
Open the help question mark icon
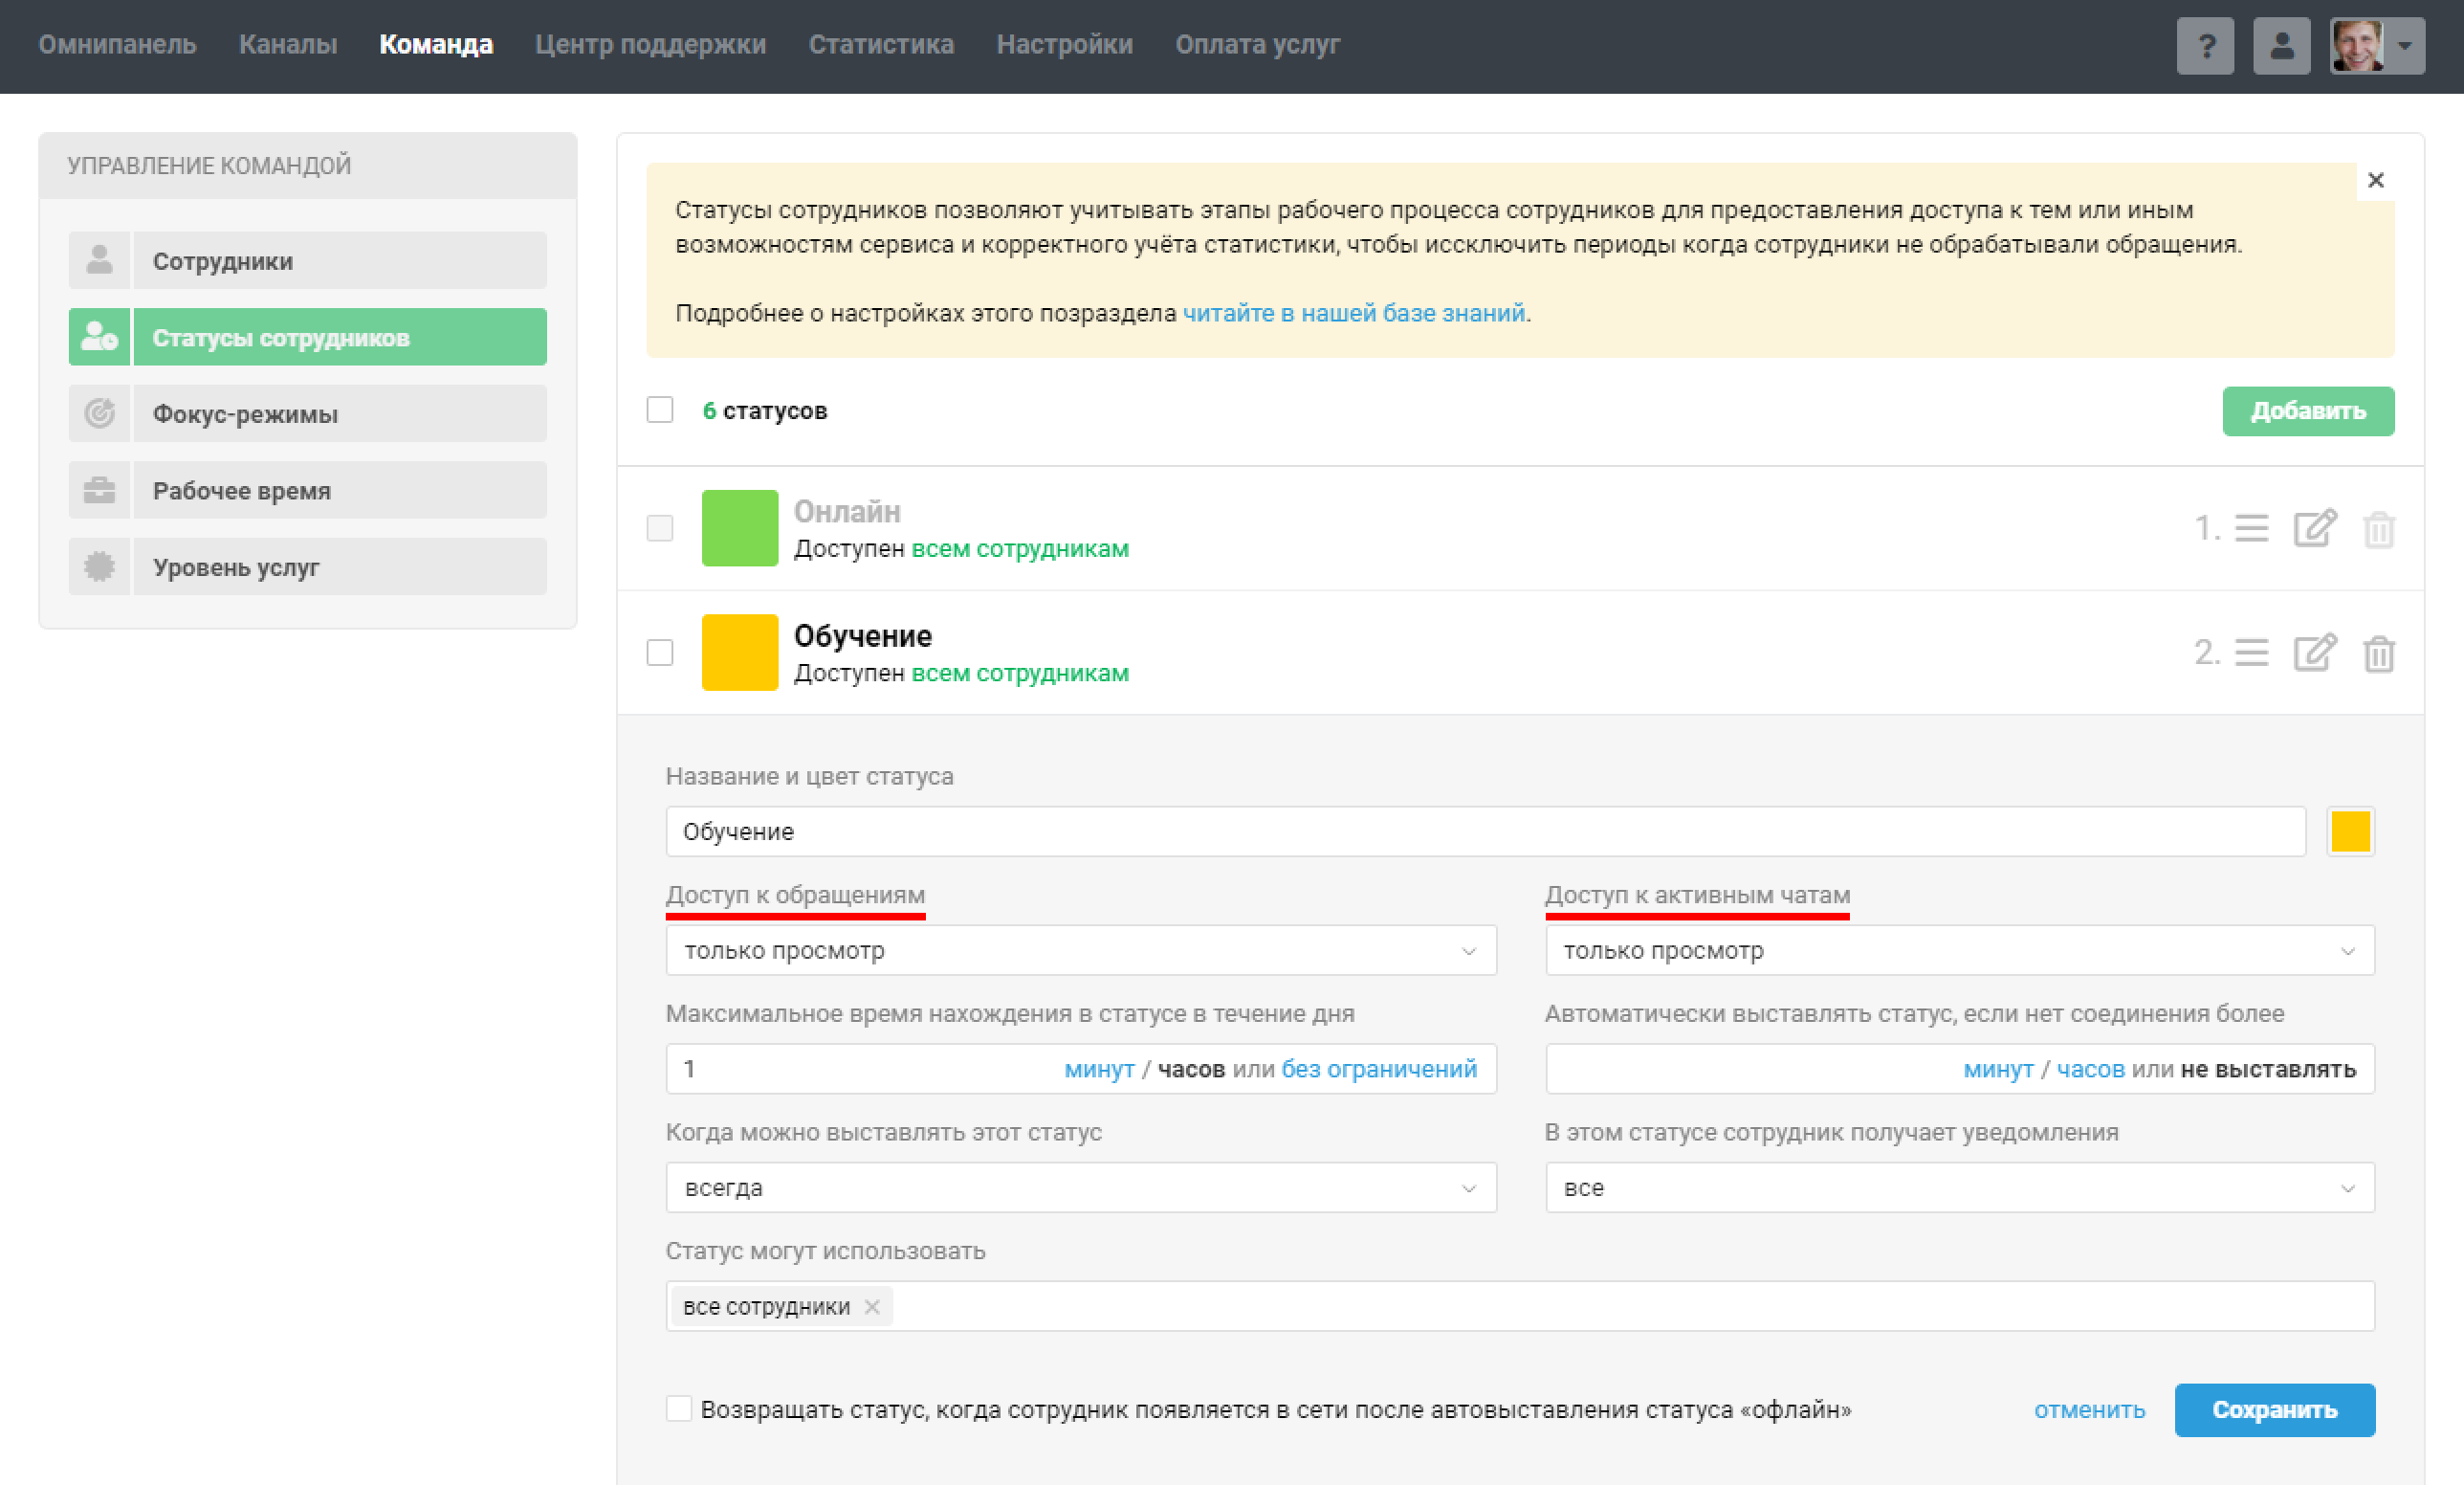[2205, 45]
